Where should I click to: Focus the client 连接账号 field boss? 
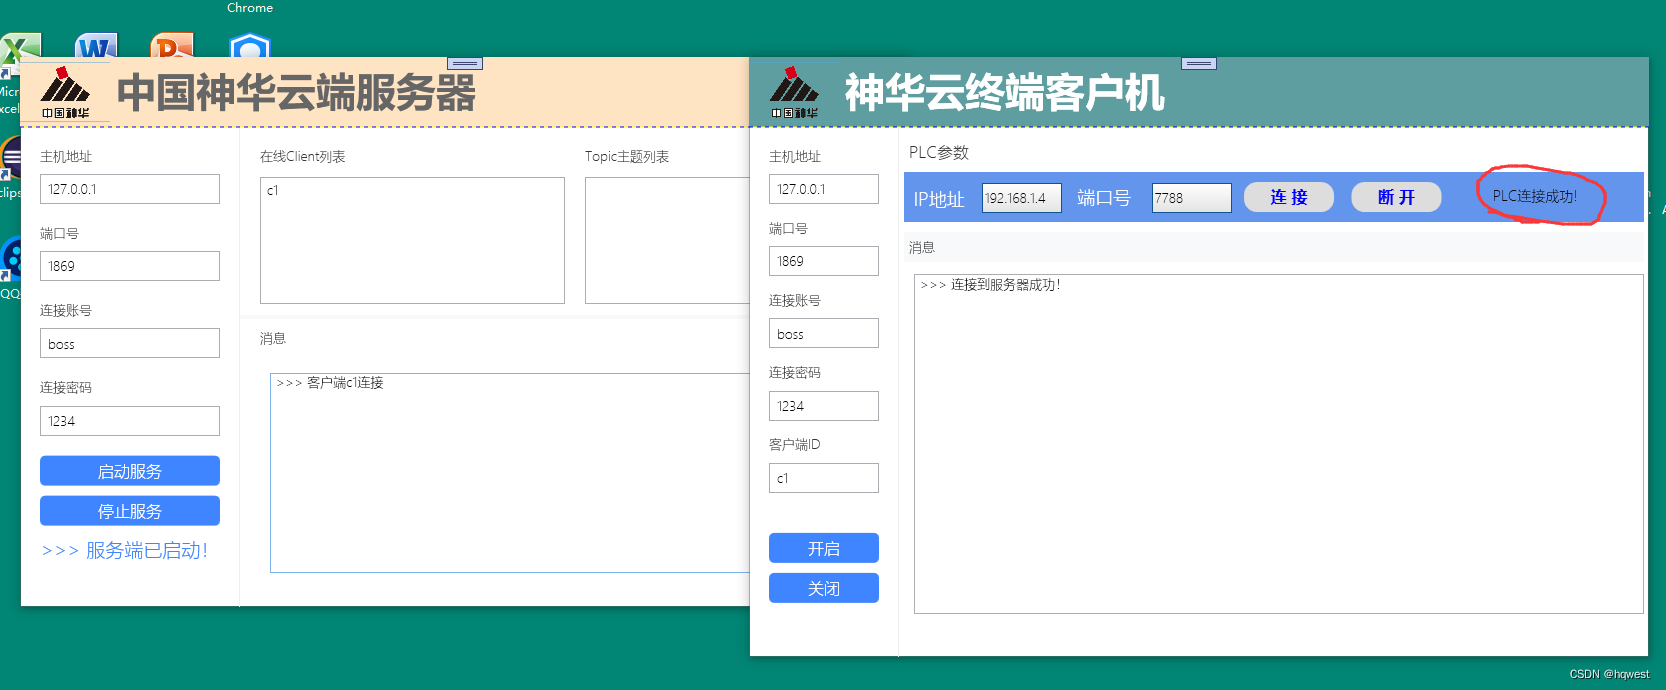point(824,333)
